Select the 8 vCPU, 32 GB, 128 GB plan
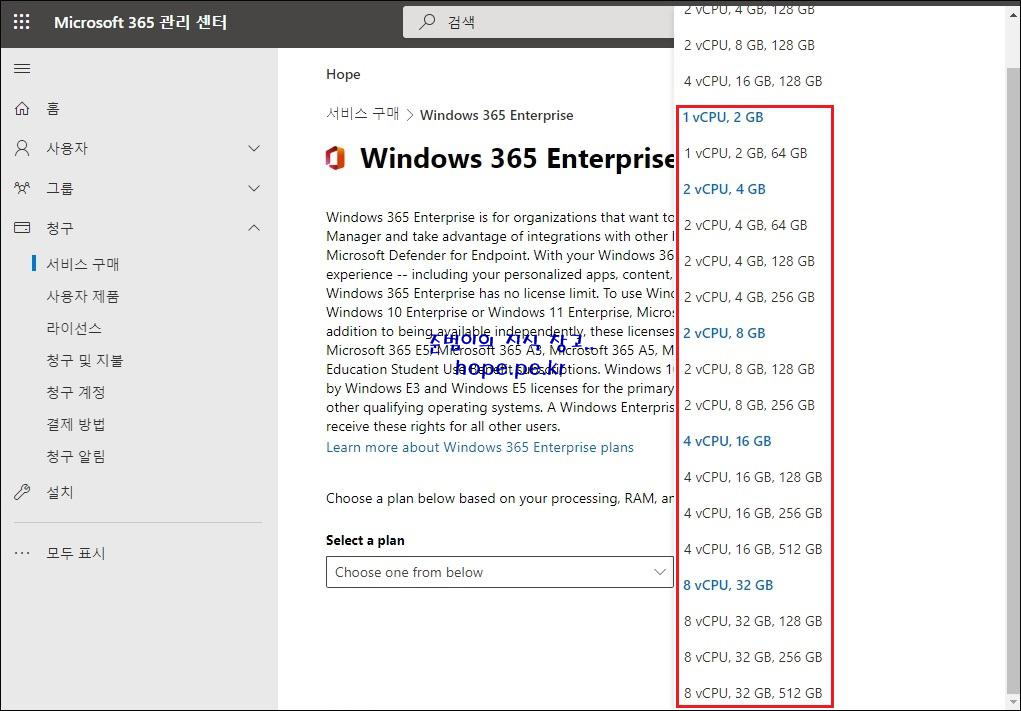 coord(753,621)
